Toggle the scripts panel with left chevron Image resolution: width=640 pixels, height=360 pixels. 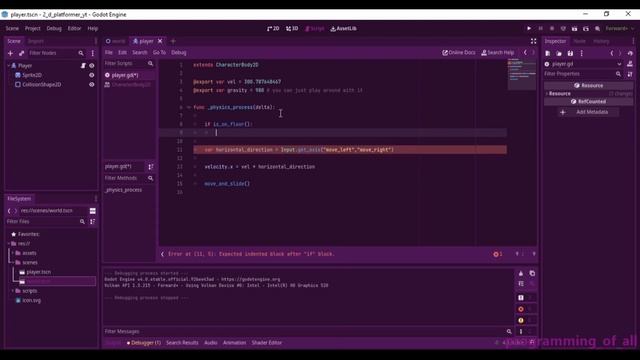coord(162,254)
